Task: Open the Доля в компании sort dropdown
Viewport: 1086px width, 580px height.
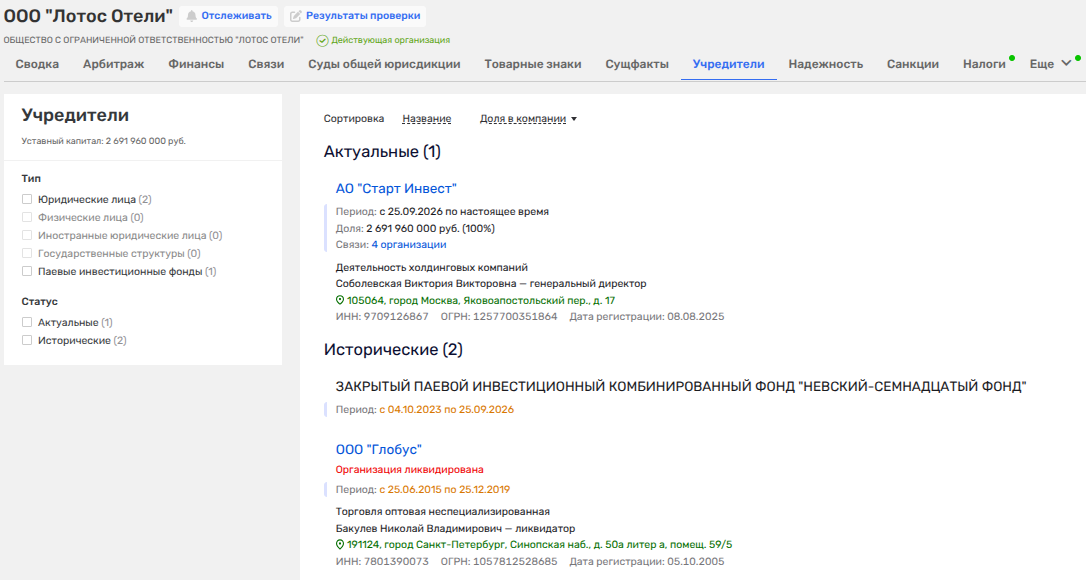Action: pyautogui.click(x=528, y=118)
